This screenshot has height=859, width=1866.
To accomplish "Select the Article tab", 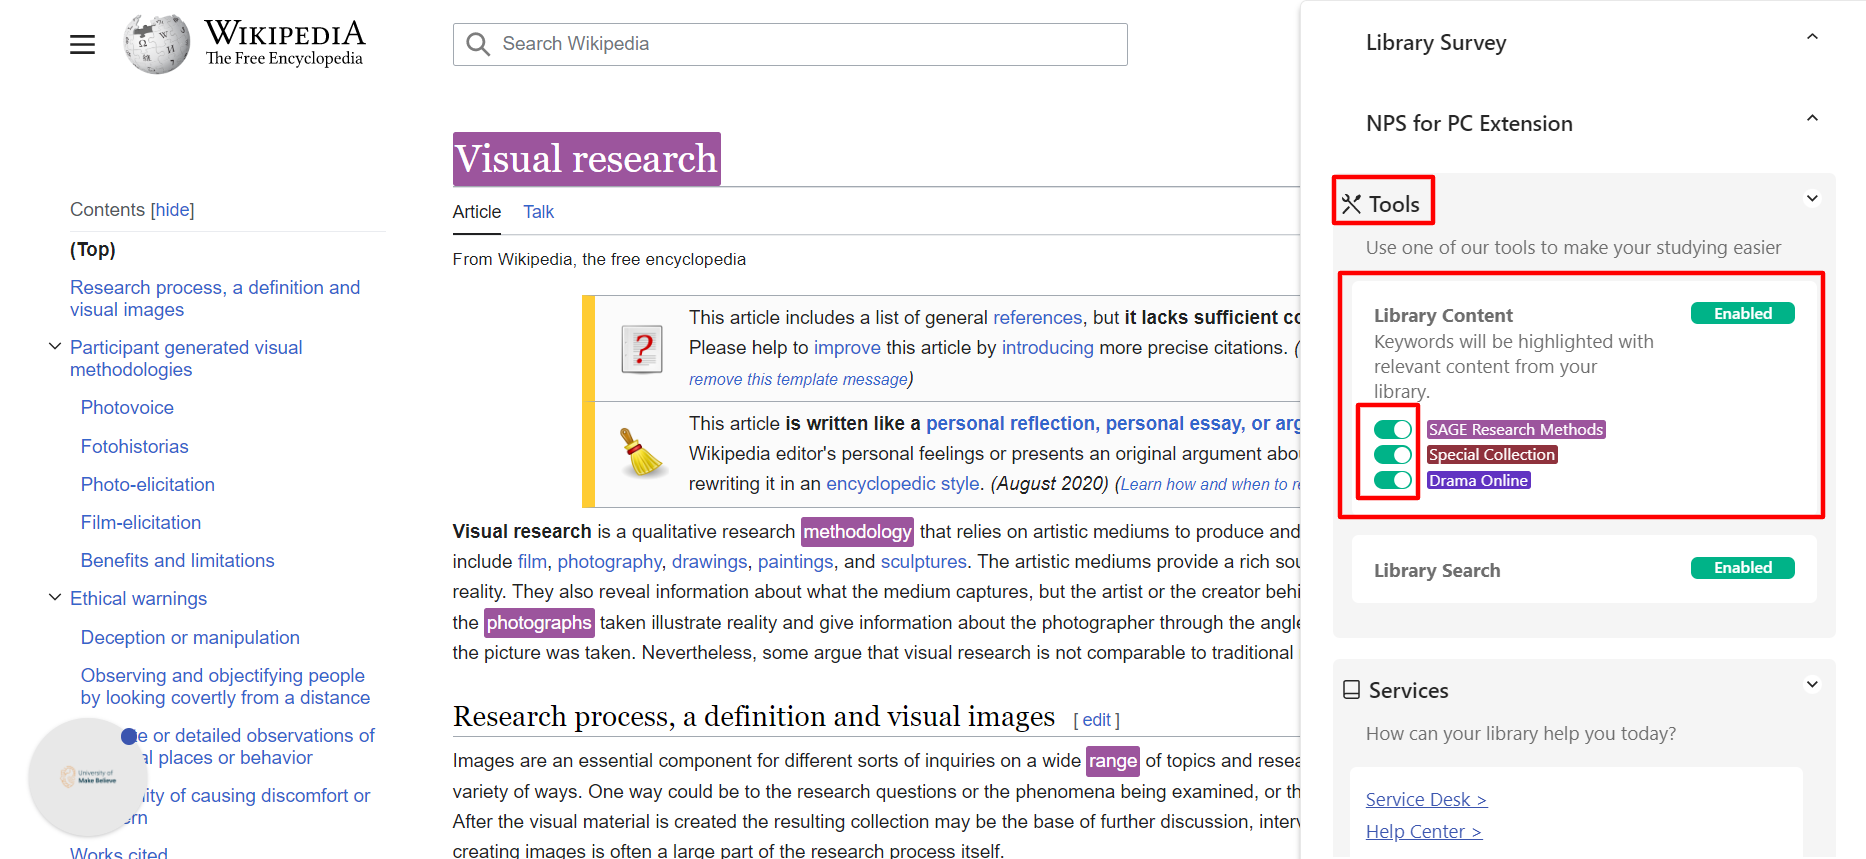I will tap(476, 212).
